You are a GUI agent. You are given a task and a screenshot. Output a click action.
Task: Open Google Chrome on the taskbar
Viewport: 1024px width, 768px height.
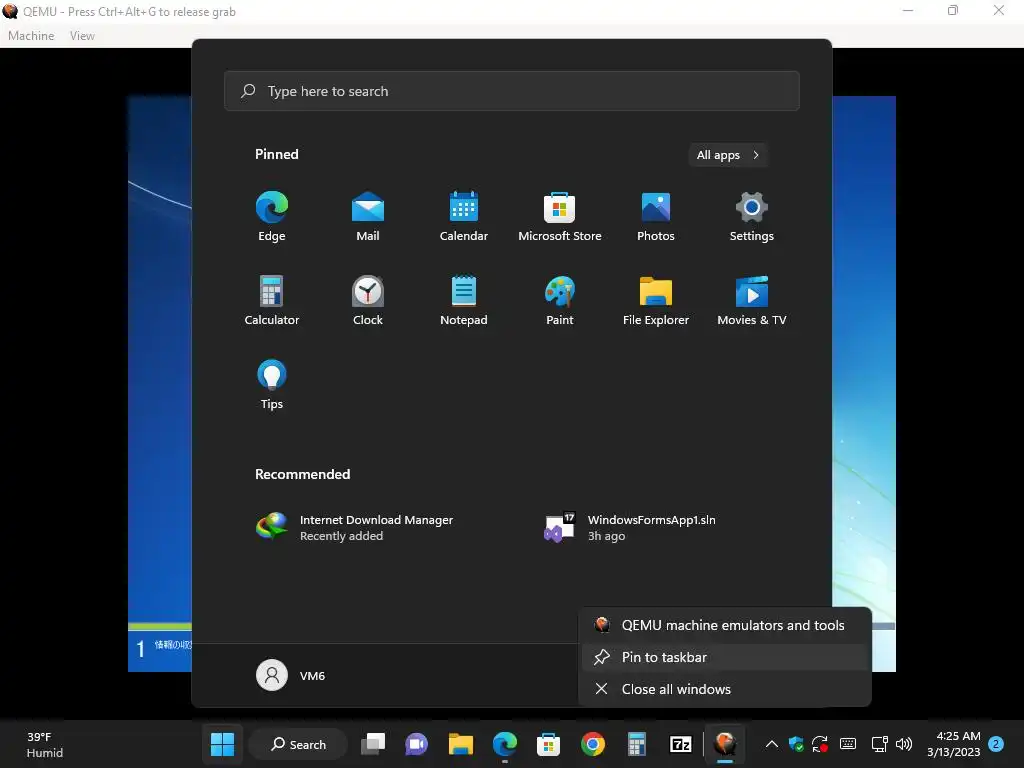coord(593,744)
